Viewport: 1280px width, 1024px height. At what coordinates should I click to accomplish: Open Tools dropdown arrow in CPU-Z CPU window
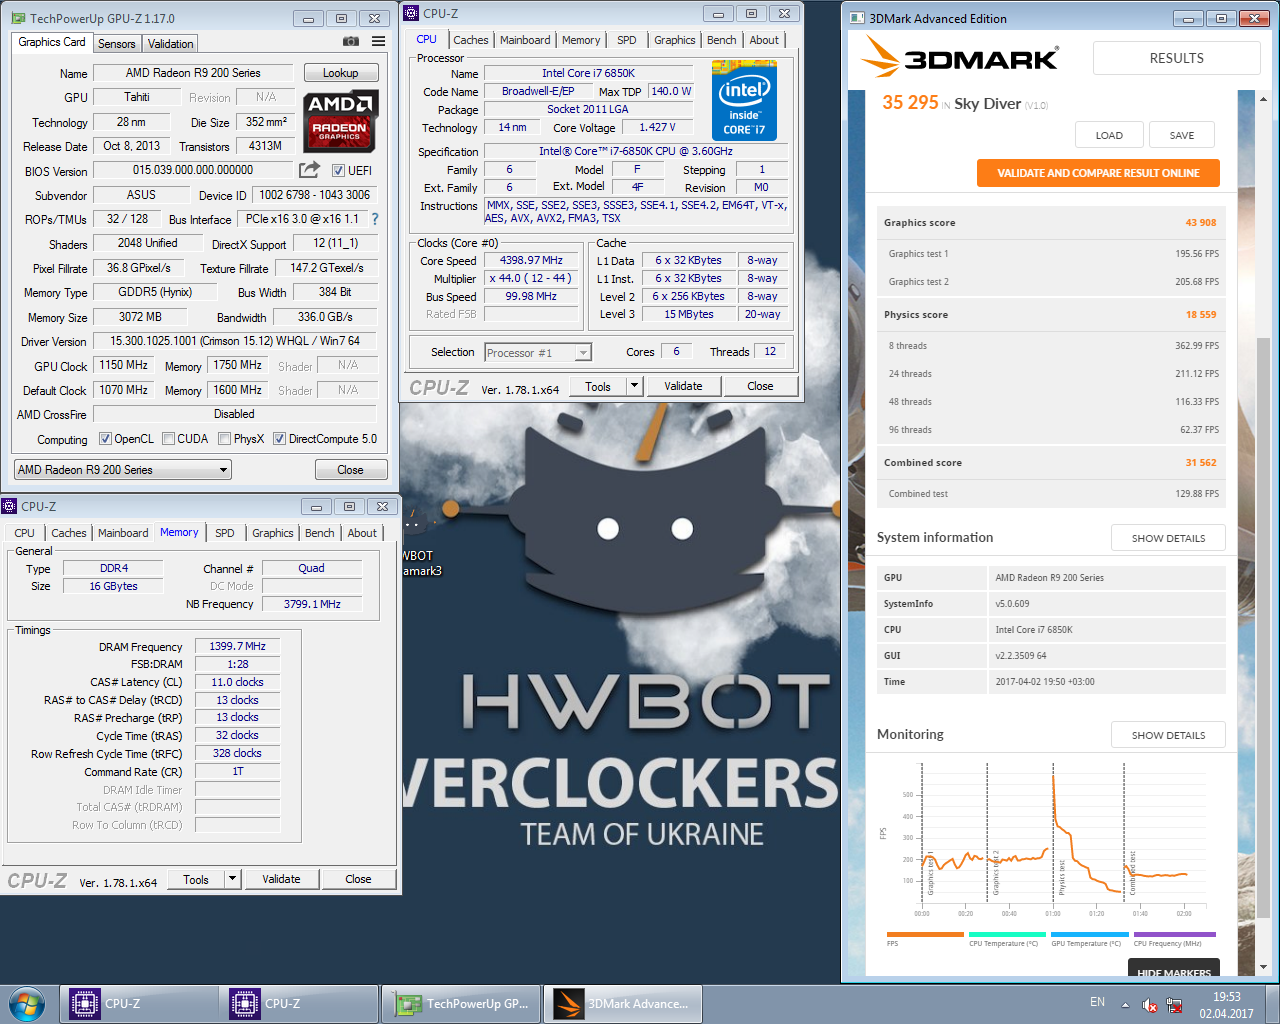click(x=633, y=386)
